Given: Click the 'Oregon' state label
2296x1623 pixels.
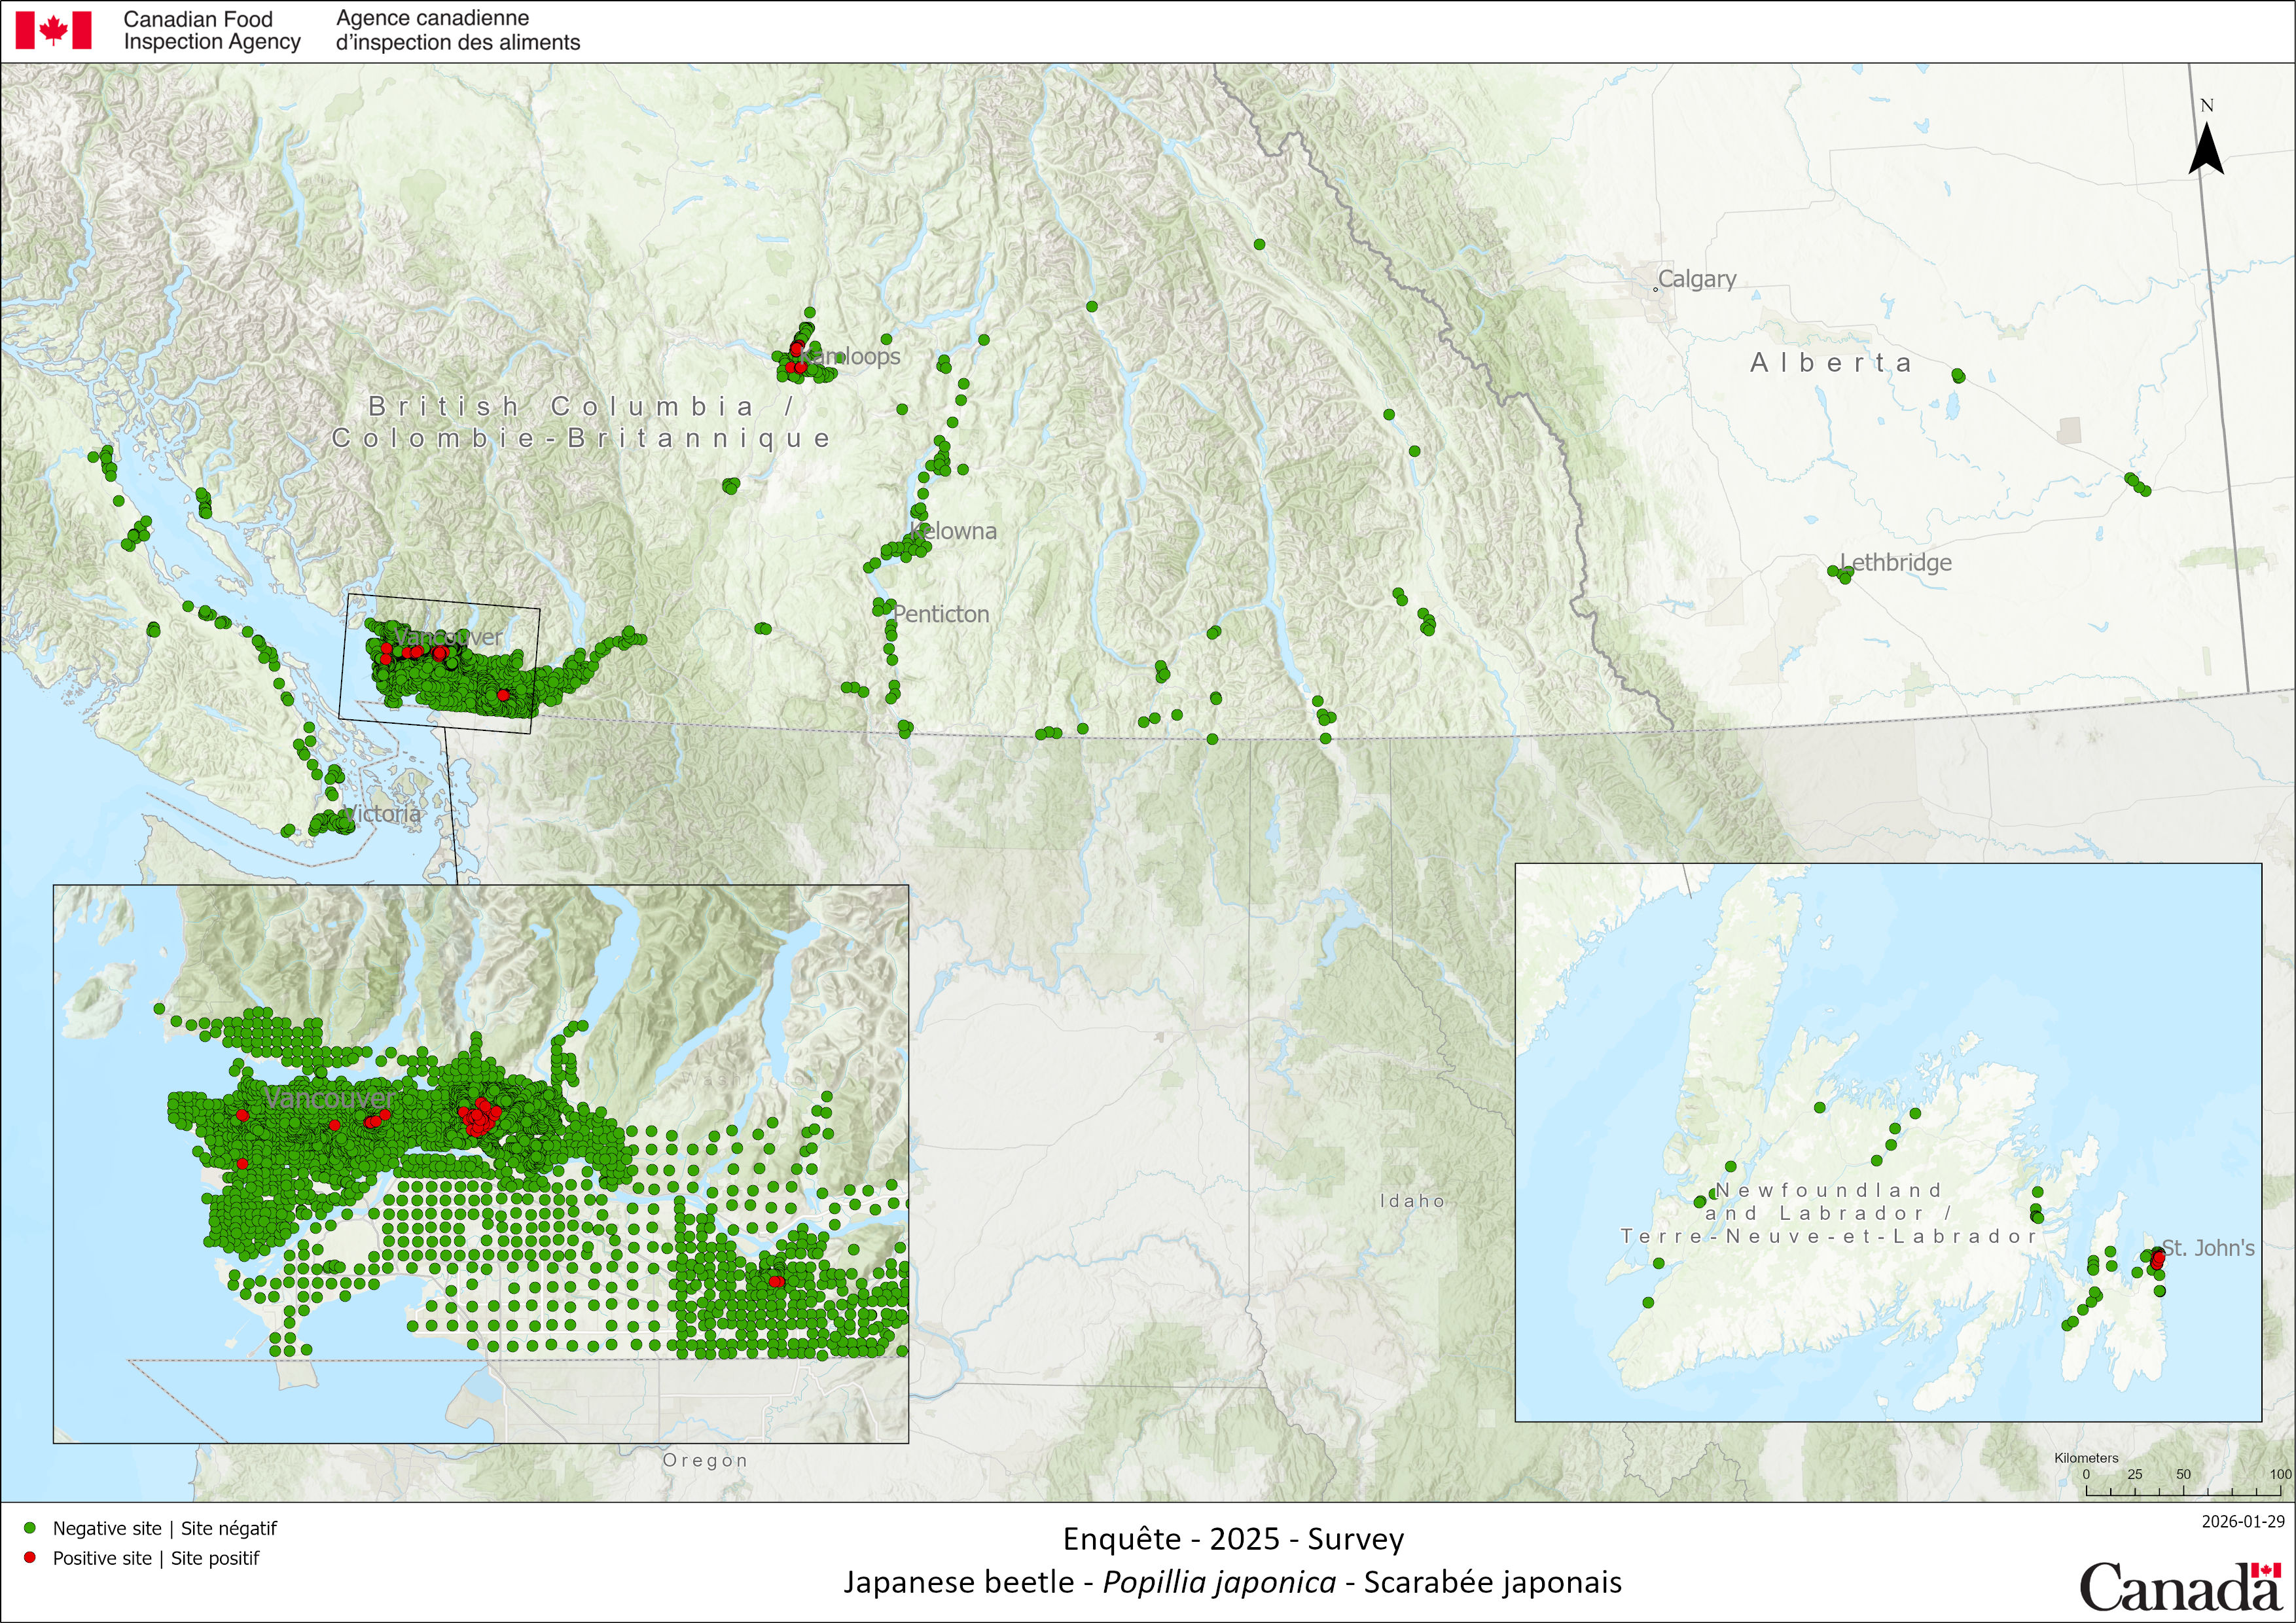Looking at the screenshot, I should [x=705, y=1460].
